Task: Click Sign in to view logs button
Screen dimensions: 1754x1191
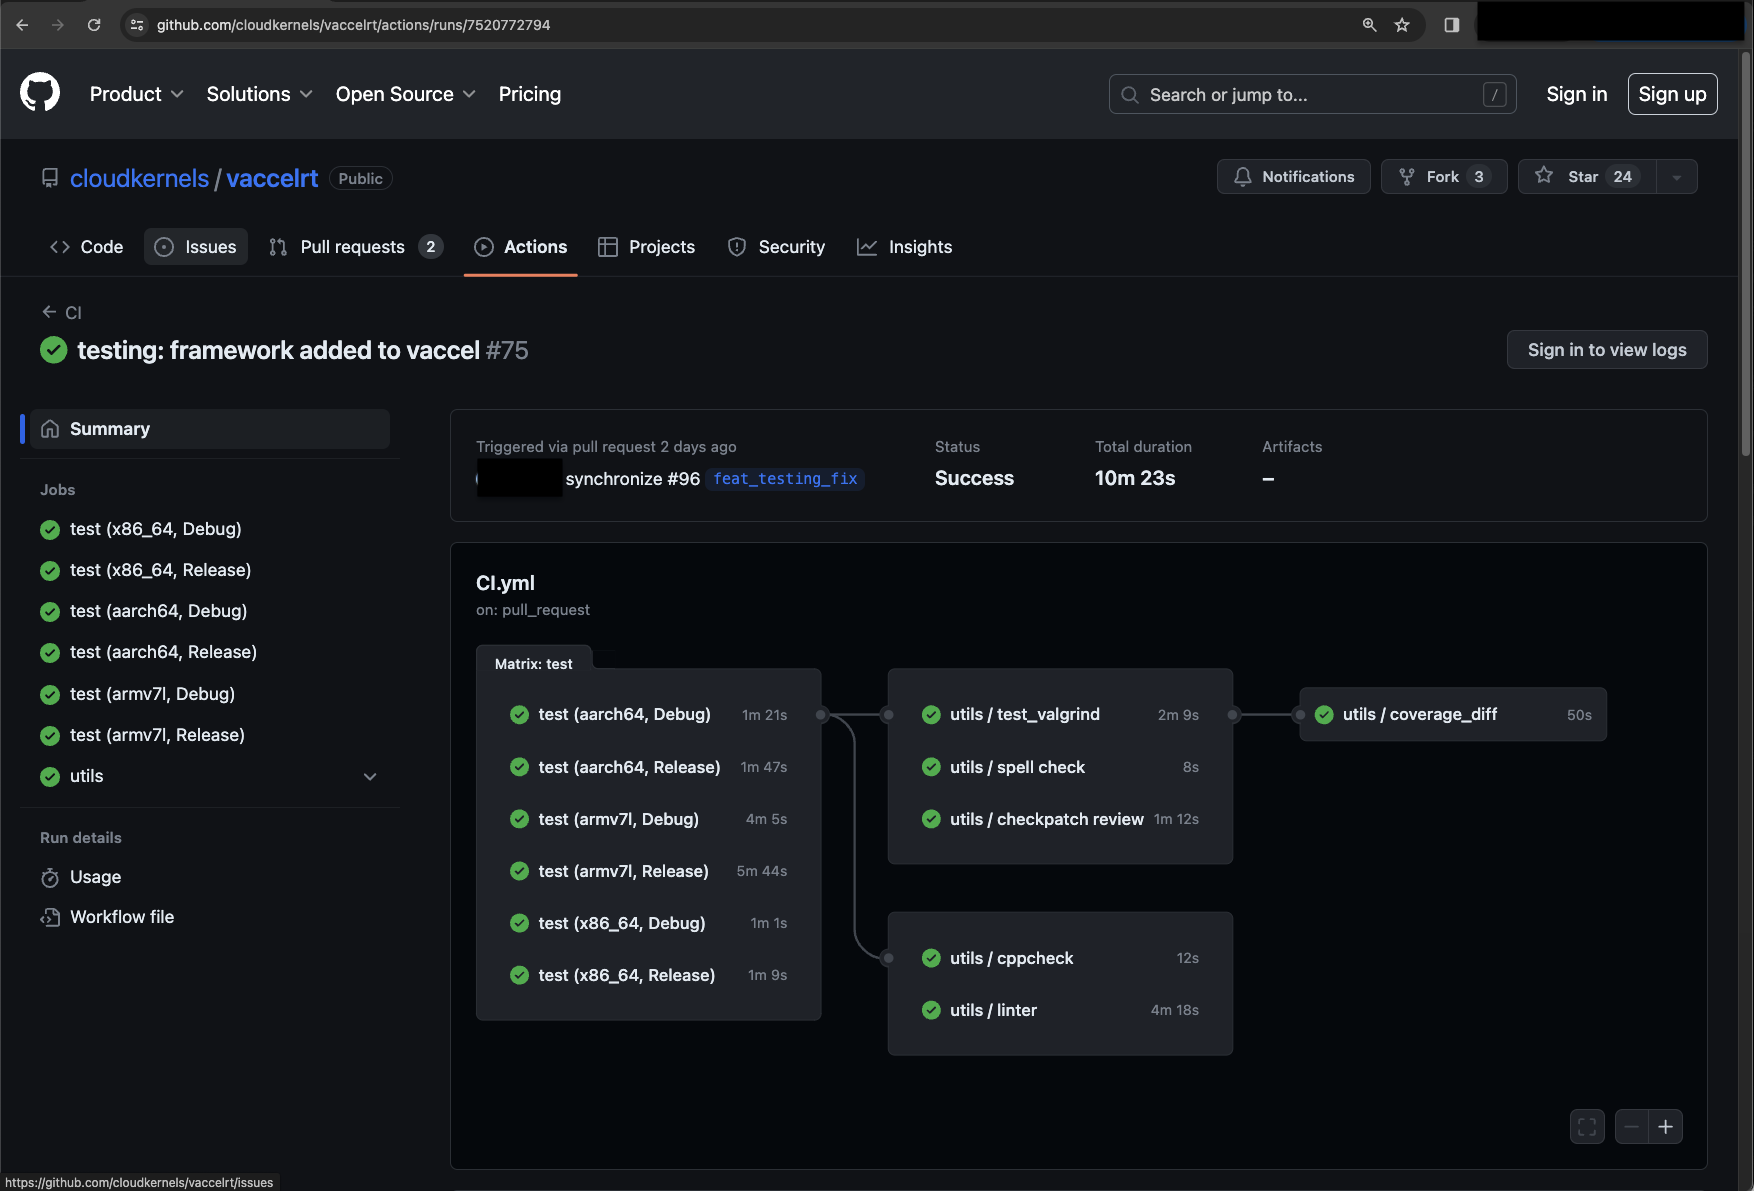Action: pyautogui.click(x=1606, y=350)
